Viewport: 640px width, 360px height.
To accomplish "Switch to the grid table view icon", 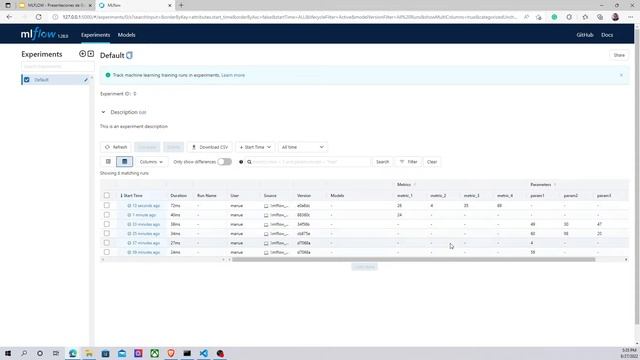I will click(124, 162).
